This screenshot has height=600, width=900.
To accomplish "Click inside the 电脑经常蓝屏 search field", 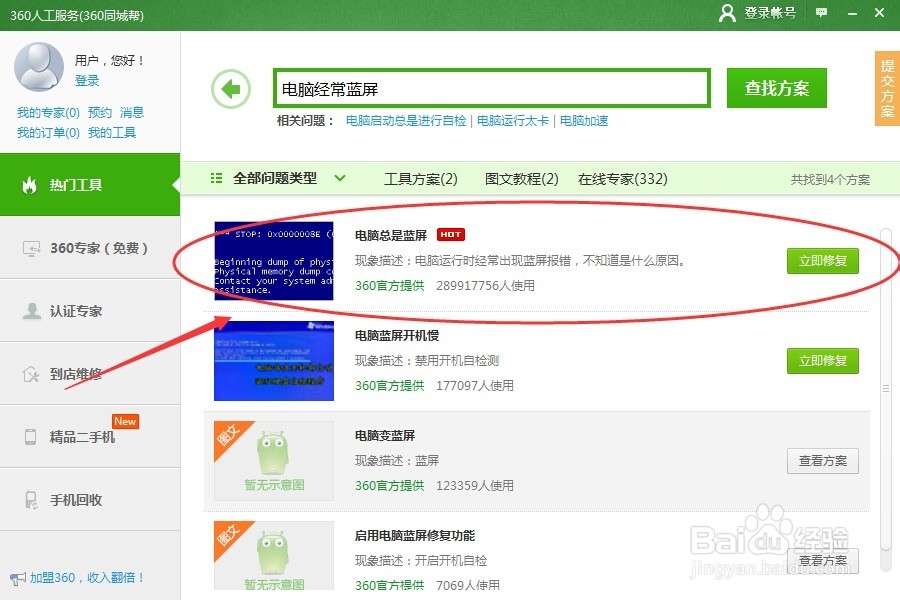I will 490,88.
